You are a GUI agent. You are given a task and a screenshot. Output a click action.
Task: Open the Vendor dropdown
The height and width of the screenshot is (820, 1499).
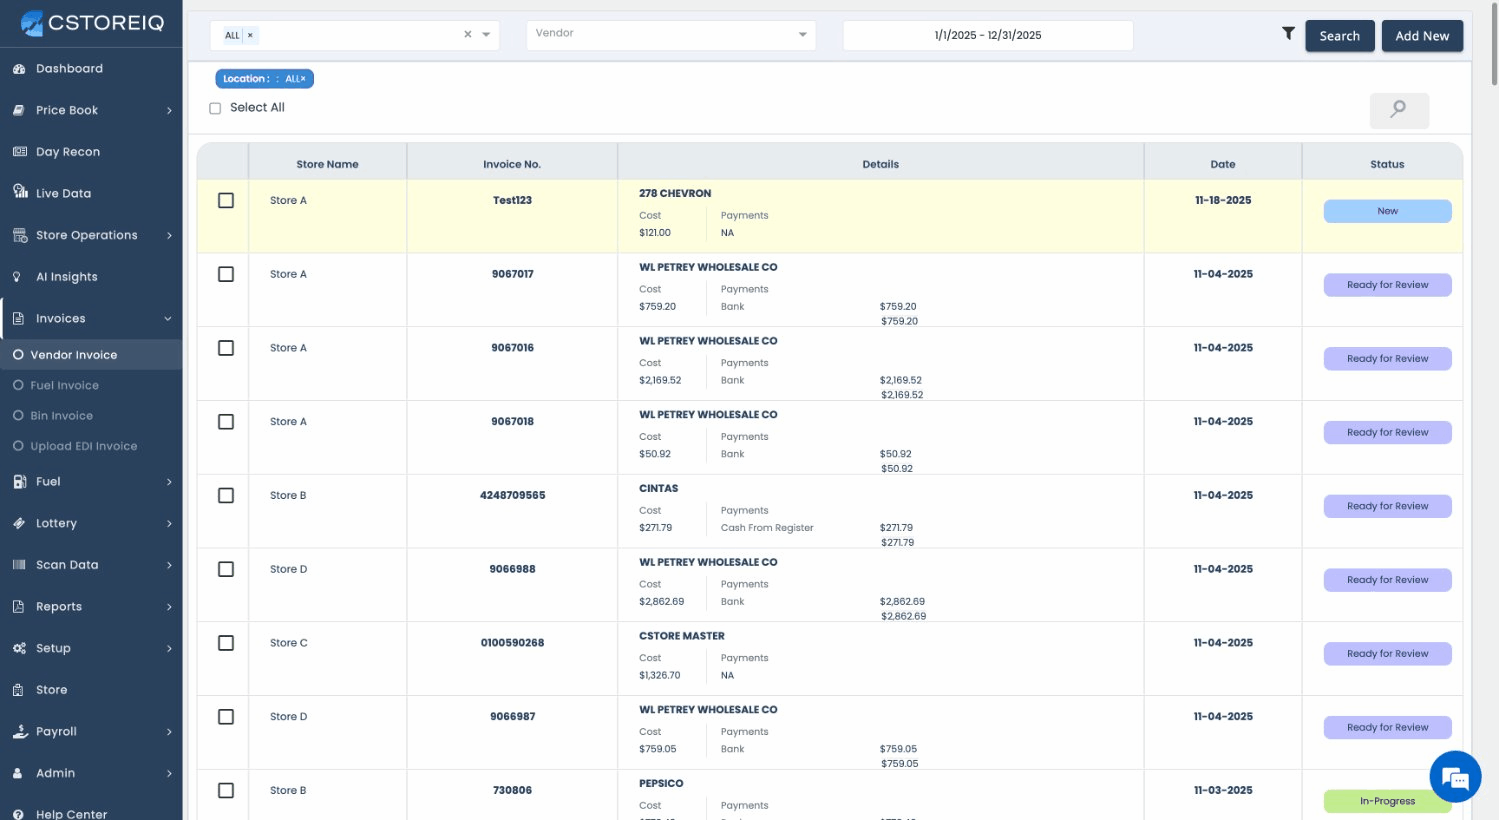point(670,35)
